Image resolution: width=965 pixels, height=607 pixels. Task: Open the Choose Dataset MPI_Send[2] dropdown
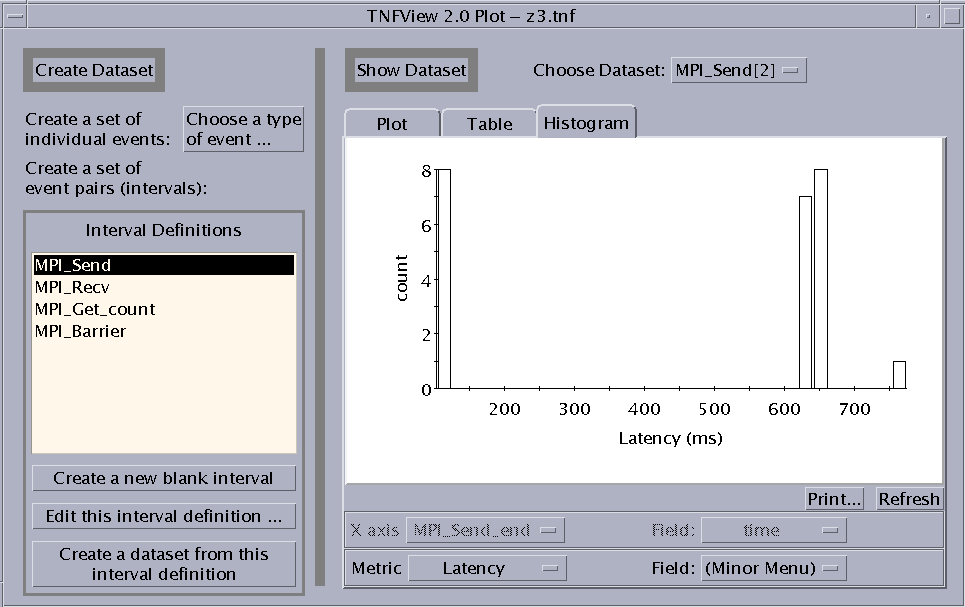pos(739,70)
